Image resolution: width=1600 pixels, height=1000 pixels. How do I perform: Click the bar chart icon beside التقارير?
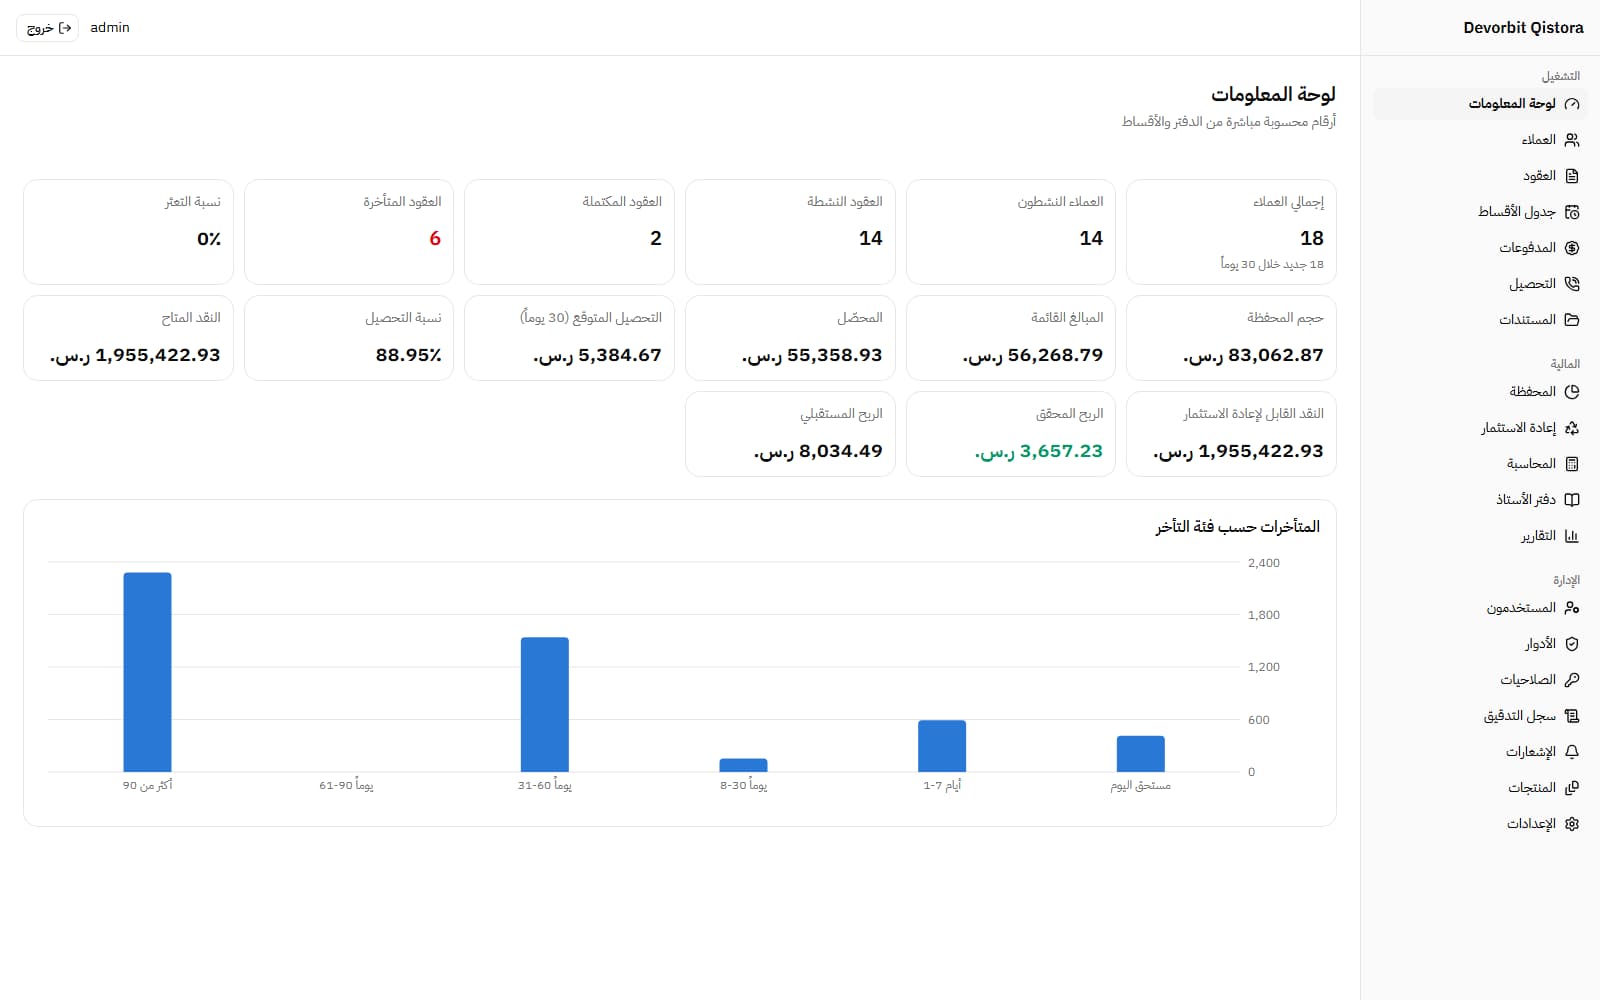click(x=1572, y=536)
